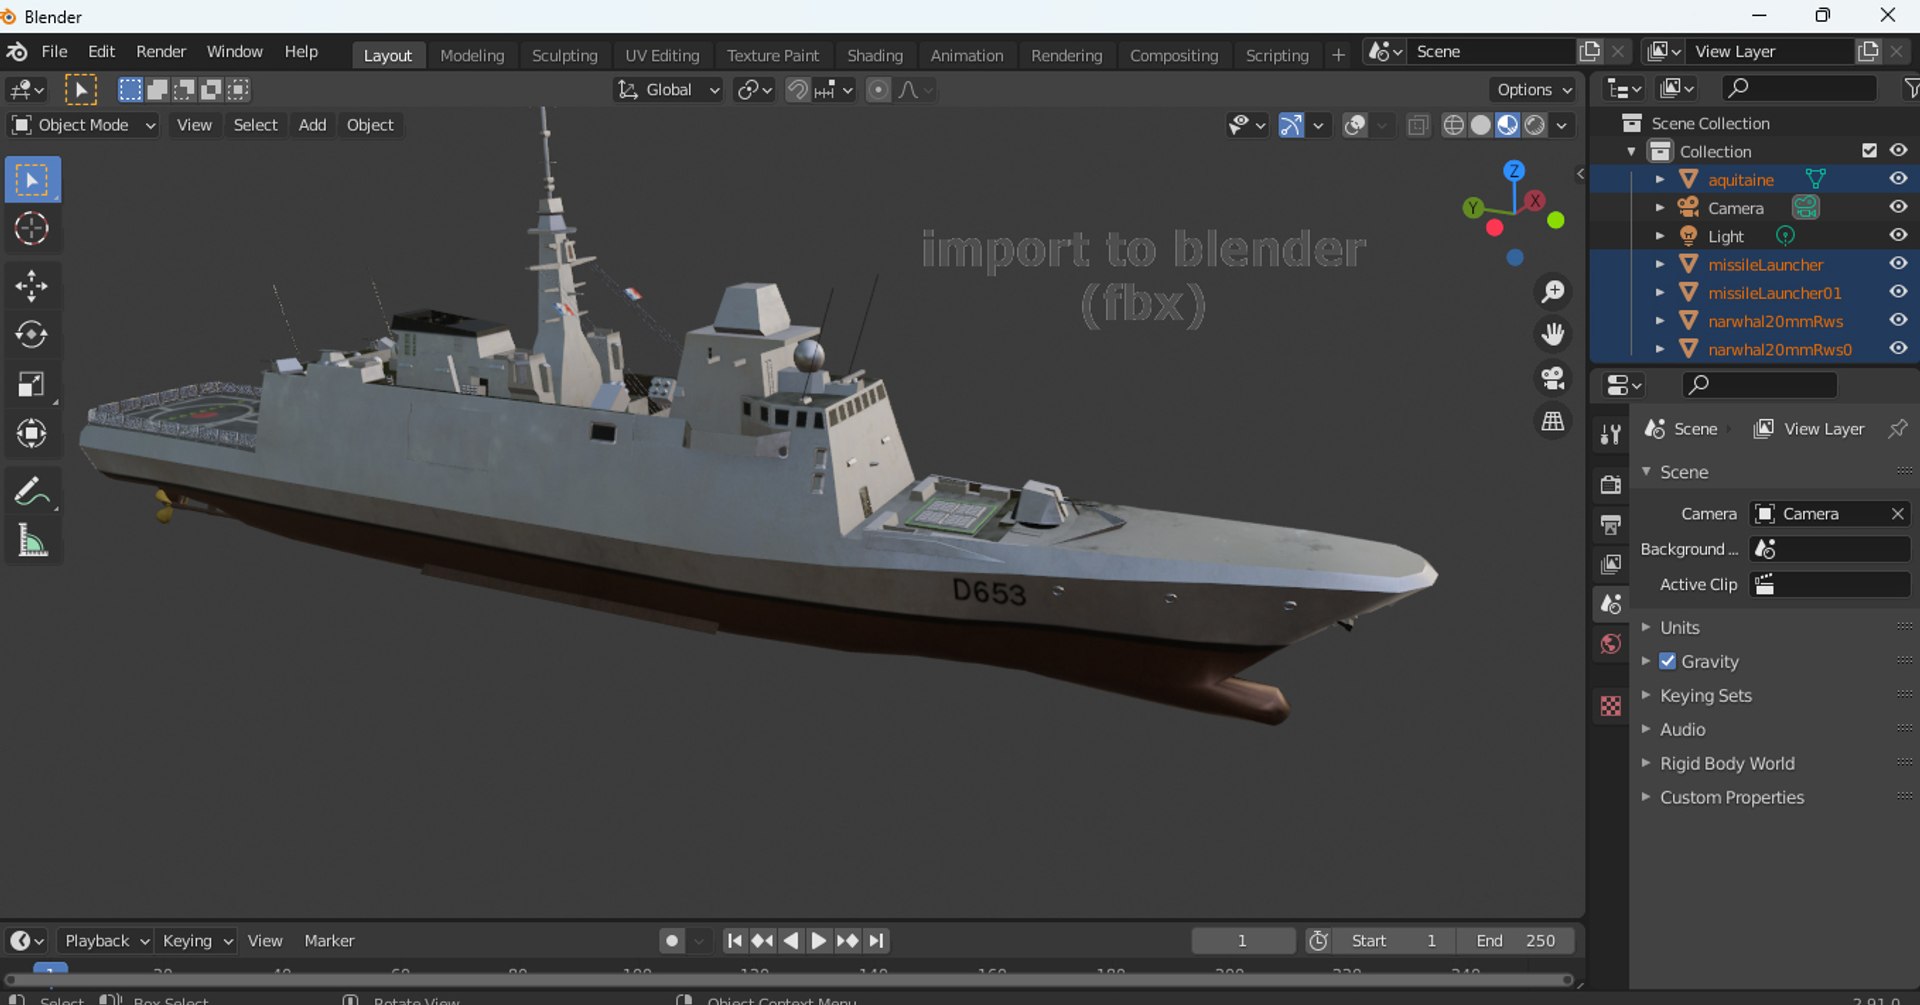Clear the Camera field with X
1920x1005 pixels.
point(1897,514)
